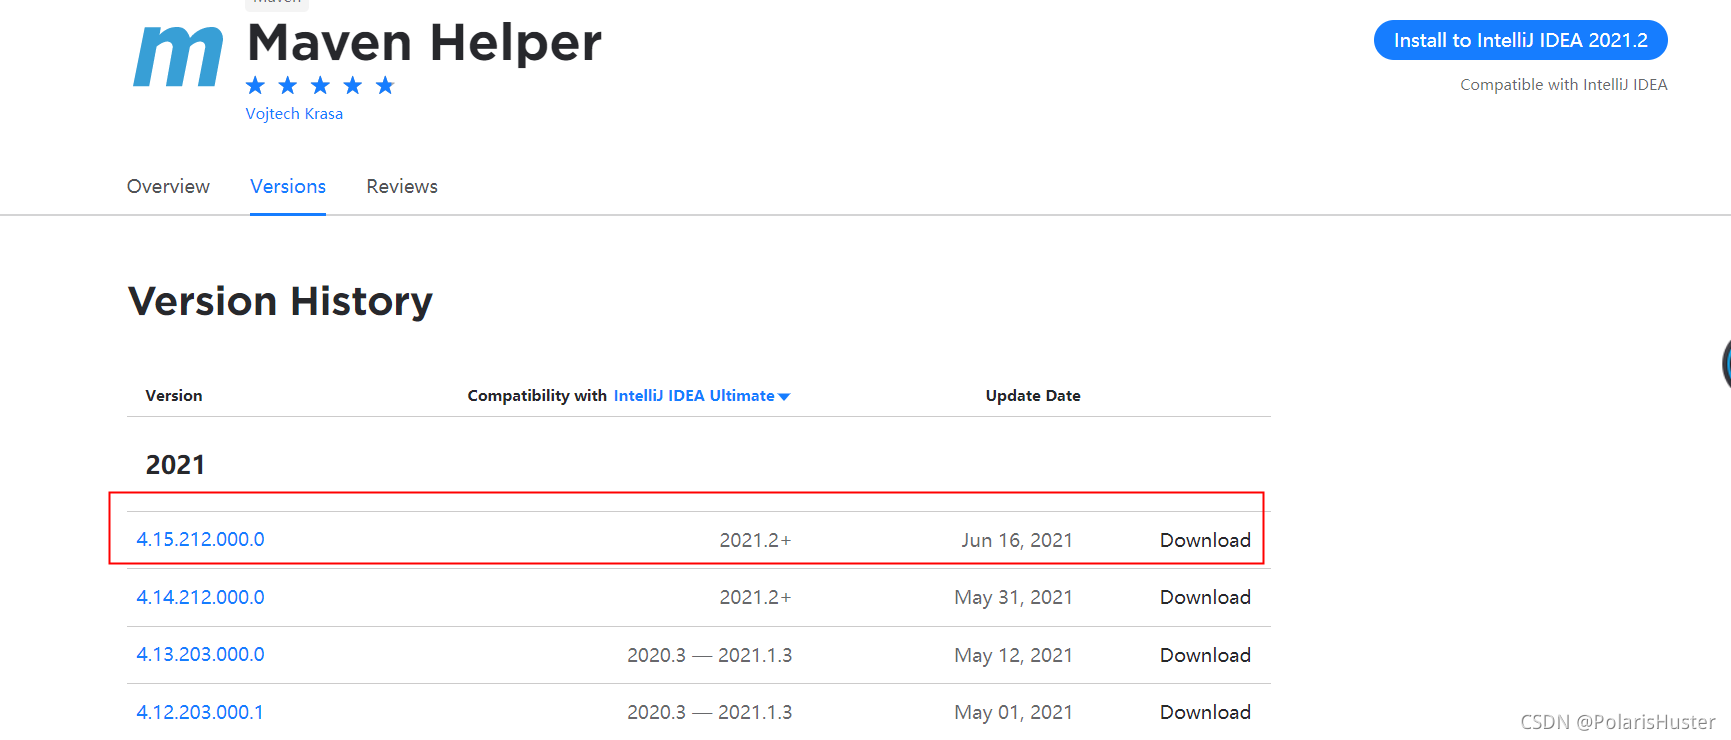Open version 4.13.203.000.0 details
1731x740 pixels.
point(200,654)
